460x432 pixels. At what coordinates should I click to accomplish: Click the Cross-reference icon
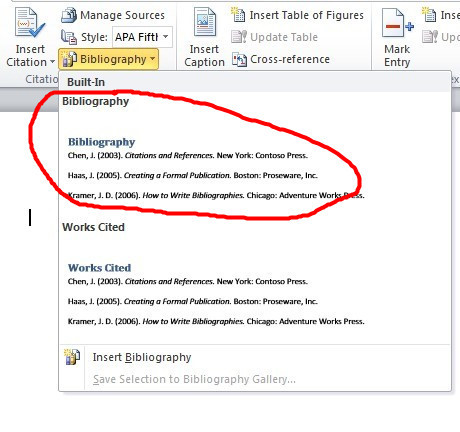(239, 59)
